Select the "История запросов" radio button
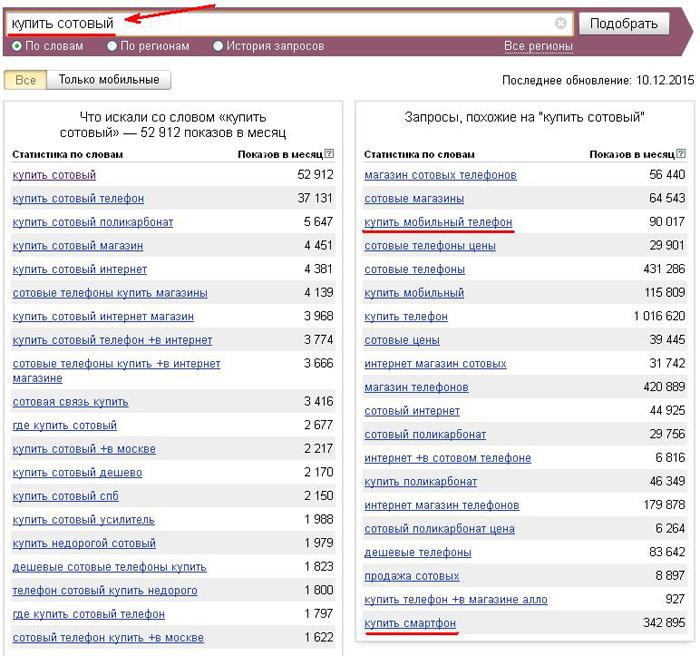700x656 pixels. (218, 46)
